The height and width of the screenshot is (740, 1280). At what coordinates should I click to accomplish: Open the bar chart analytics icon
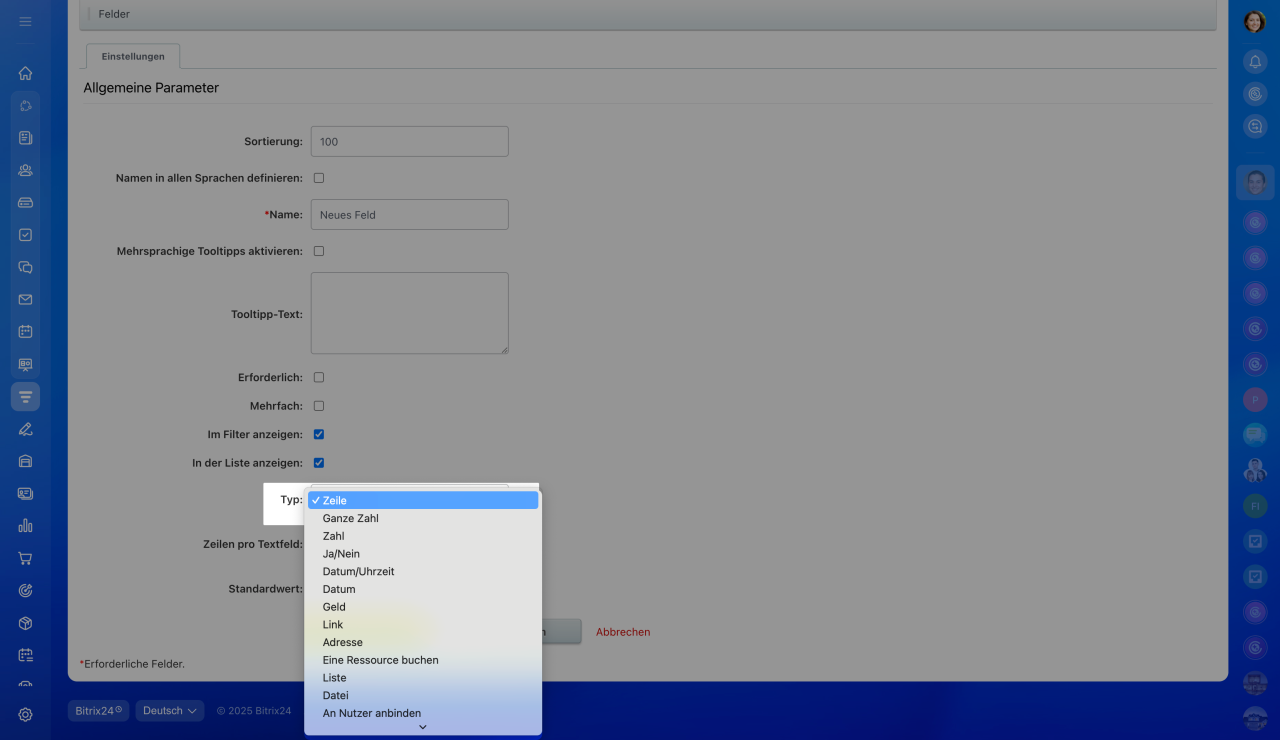click(26, 526)
